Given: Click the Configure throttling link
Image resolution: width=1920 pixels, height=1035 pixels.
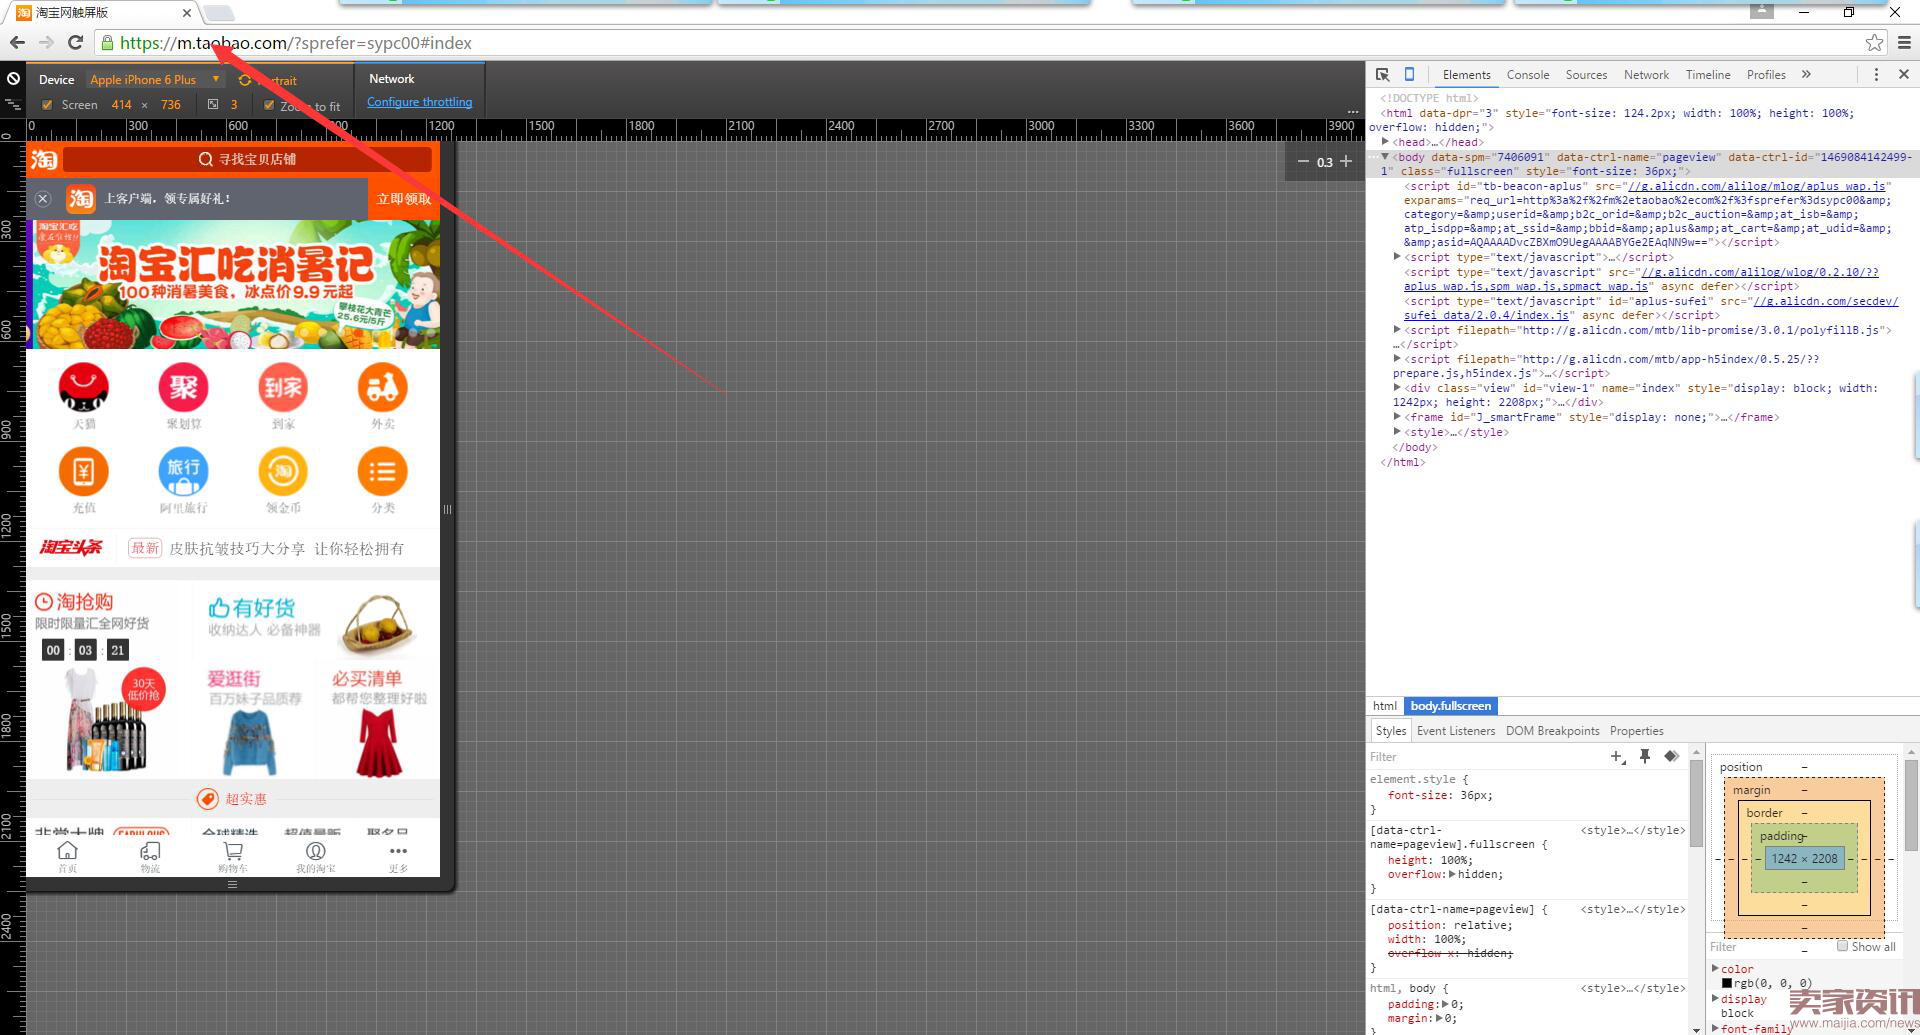Looking at the screenshot, I should pos(419,102).
